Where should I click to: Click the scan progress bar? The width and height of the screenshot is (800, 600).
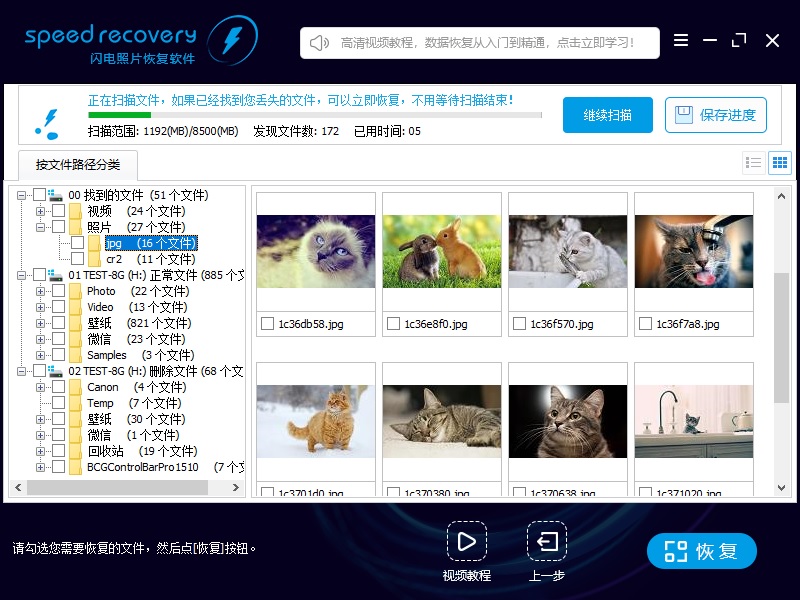click(x=315, y=115)
